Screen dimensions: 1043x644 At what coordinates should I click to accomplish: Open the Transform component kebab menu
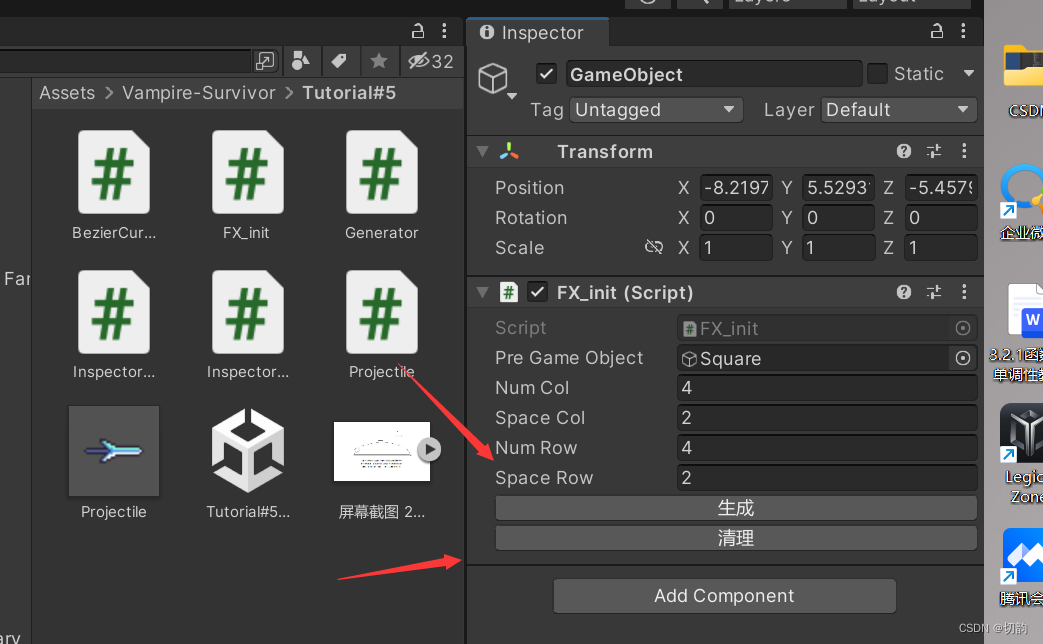click(964, 151)
